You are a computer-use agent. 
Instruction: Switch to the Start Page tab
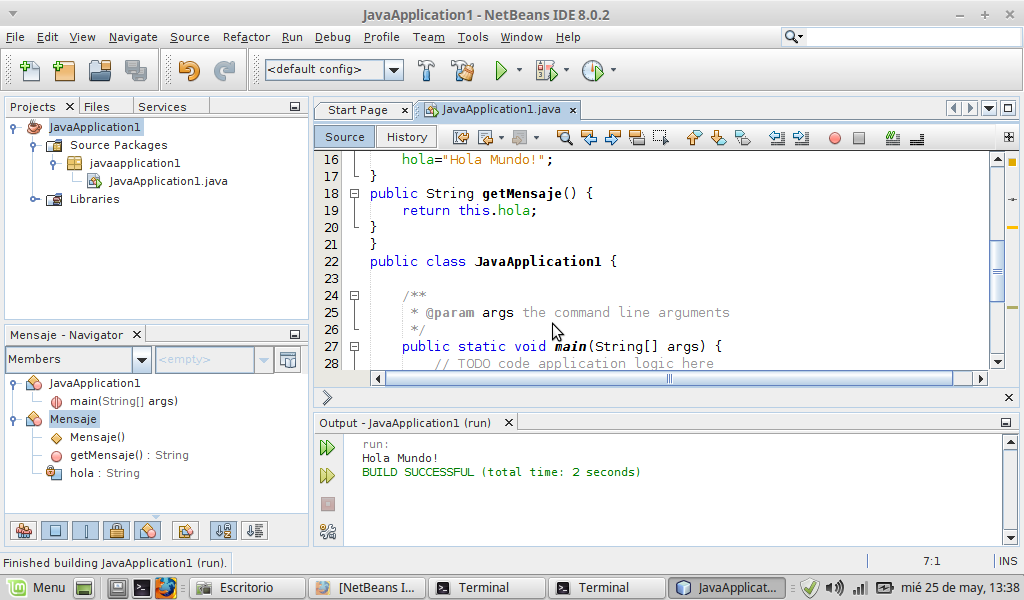357,110
